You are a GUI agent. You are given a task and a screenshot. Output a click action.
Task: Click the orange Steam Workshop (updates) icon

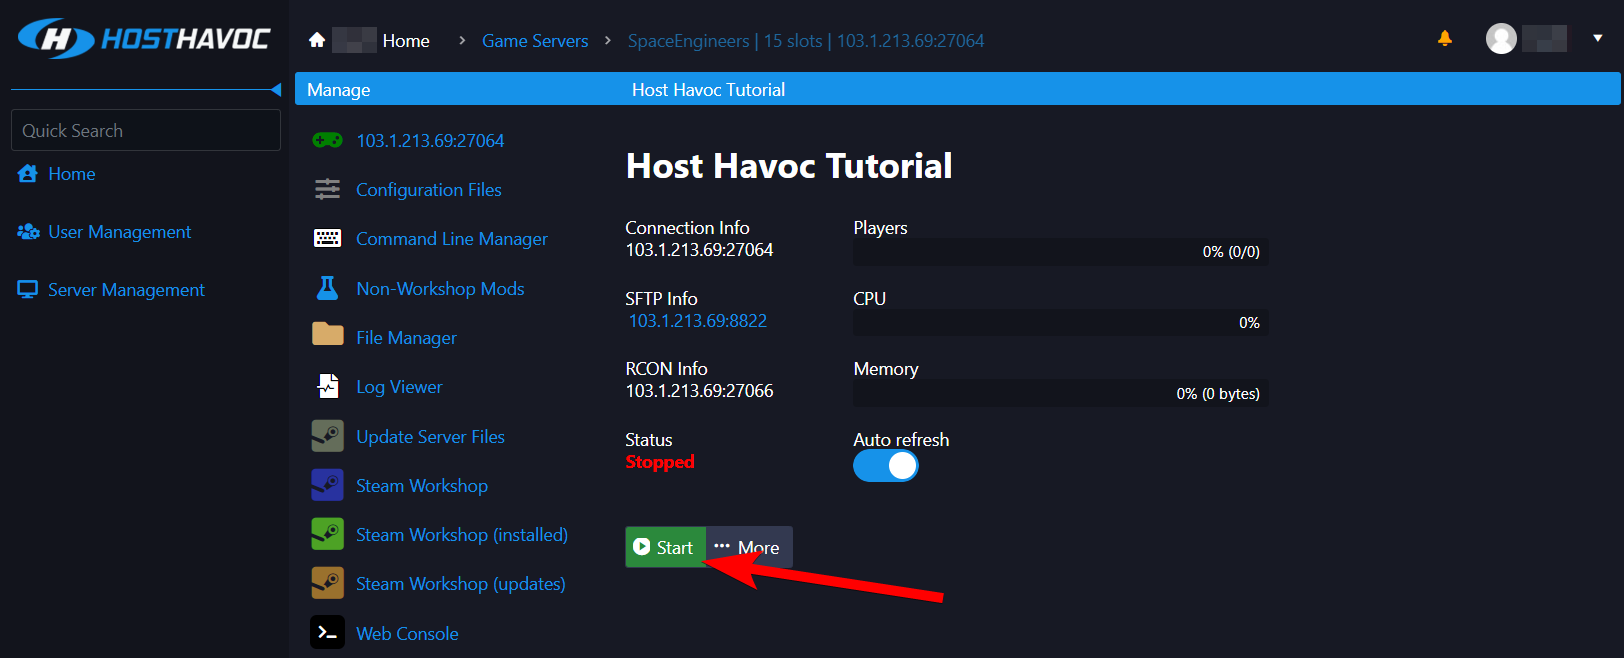tap(328, 583)
